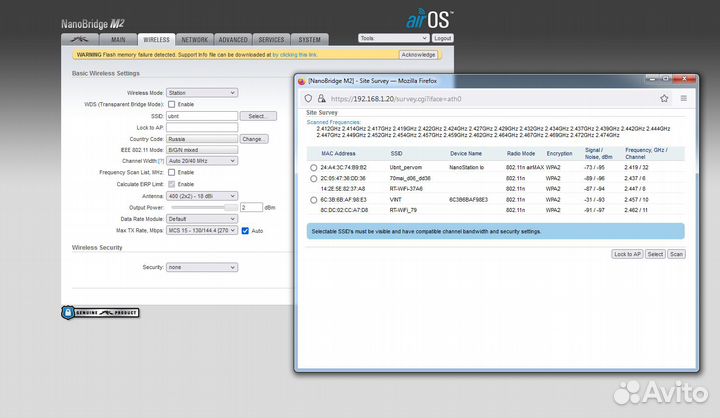
Task: Open the Firefox hamburger menu
Action: click(x=683, y=98)
